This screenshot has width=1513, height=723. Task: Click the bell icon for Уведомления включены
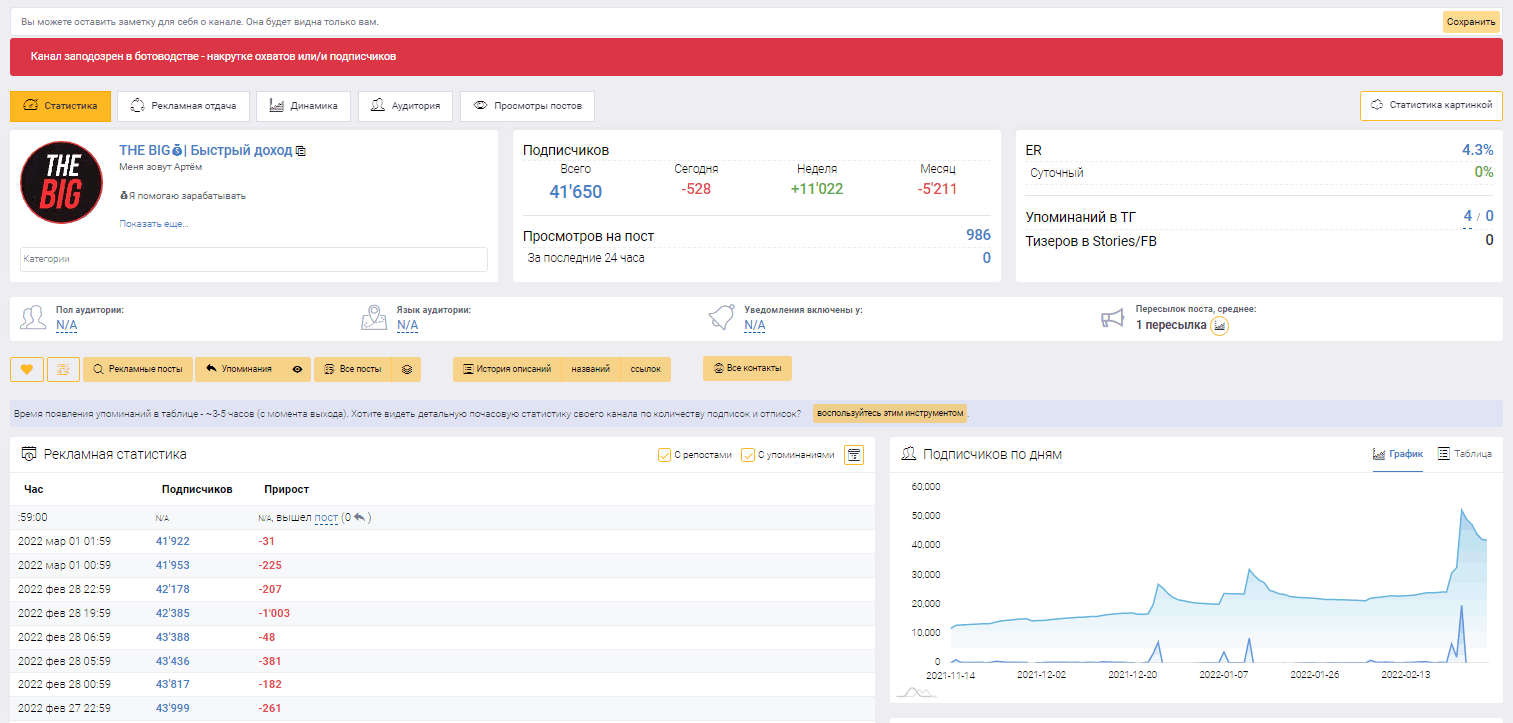pyautogui.click(x=720, y=318)
